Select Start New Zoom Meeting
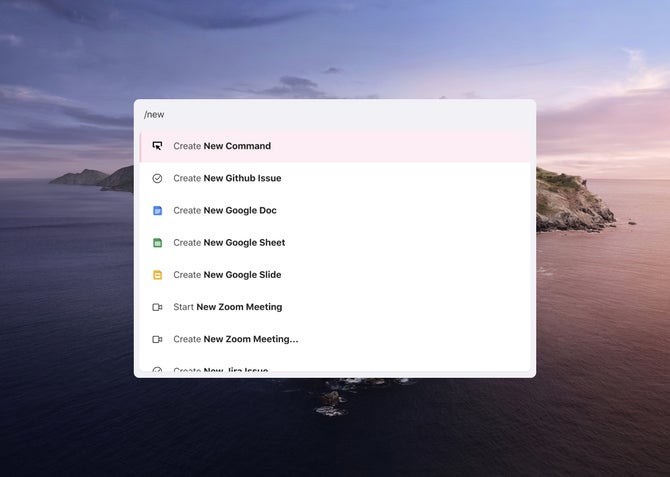This screenshot has height=477, width=670. click(x=335, y=307)
